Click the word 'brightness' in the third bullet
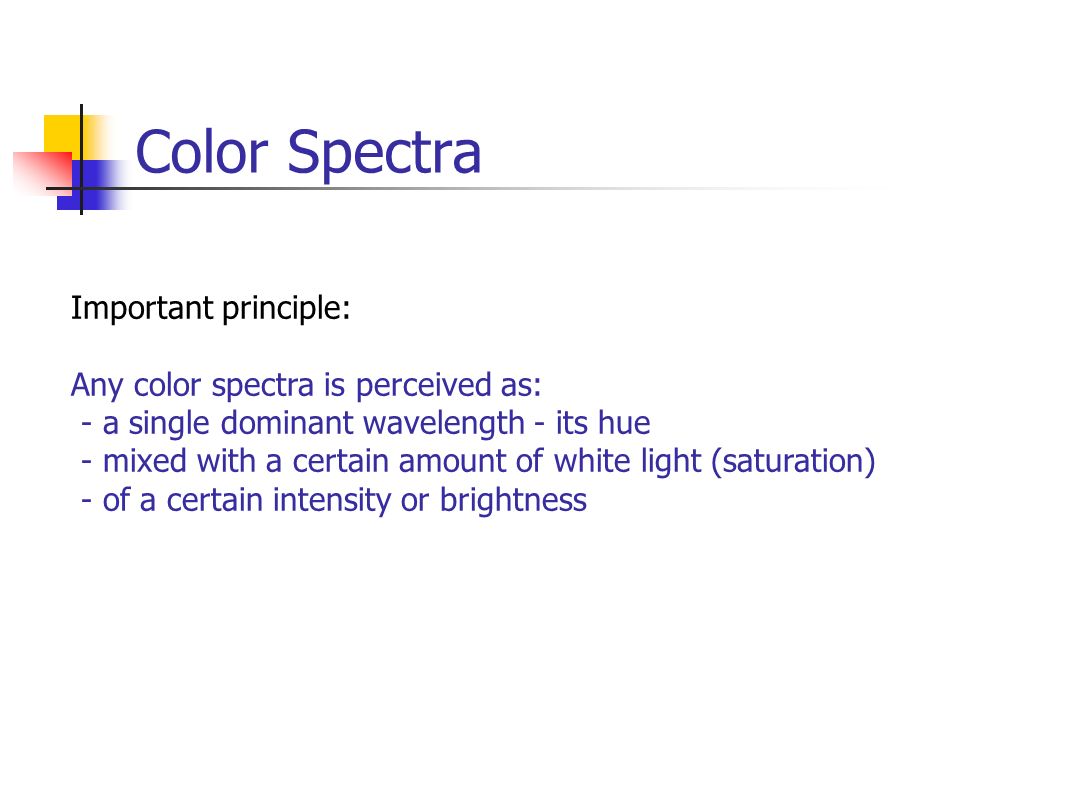 click(513, 500)
